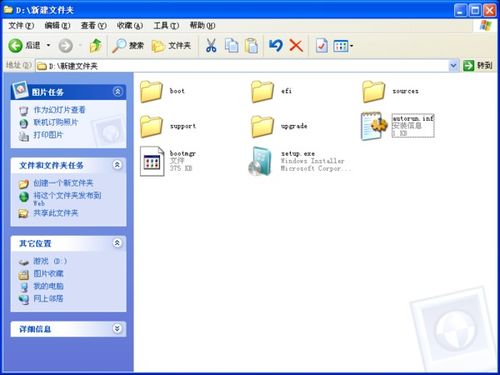Viewport: 500px width, 375px height.
Task: Toggle the Folders (文件夹) pane
Action: coord(171,46)
